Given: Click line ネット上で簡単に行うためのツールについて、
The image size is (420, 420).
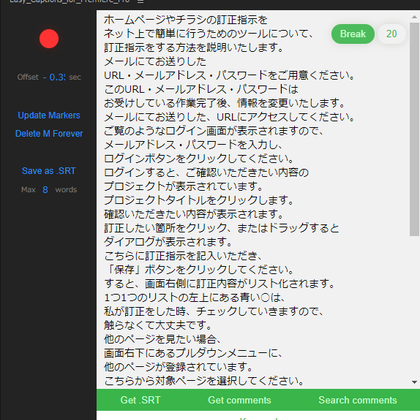Looking at the screenshot, I should pyautogui.click(x=209, y=34).
